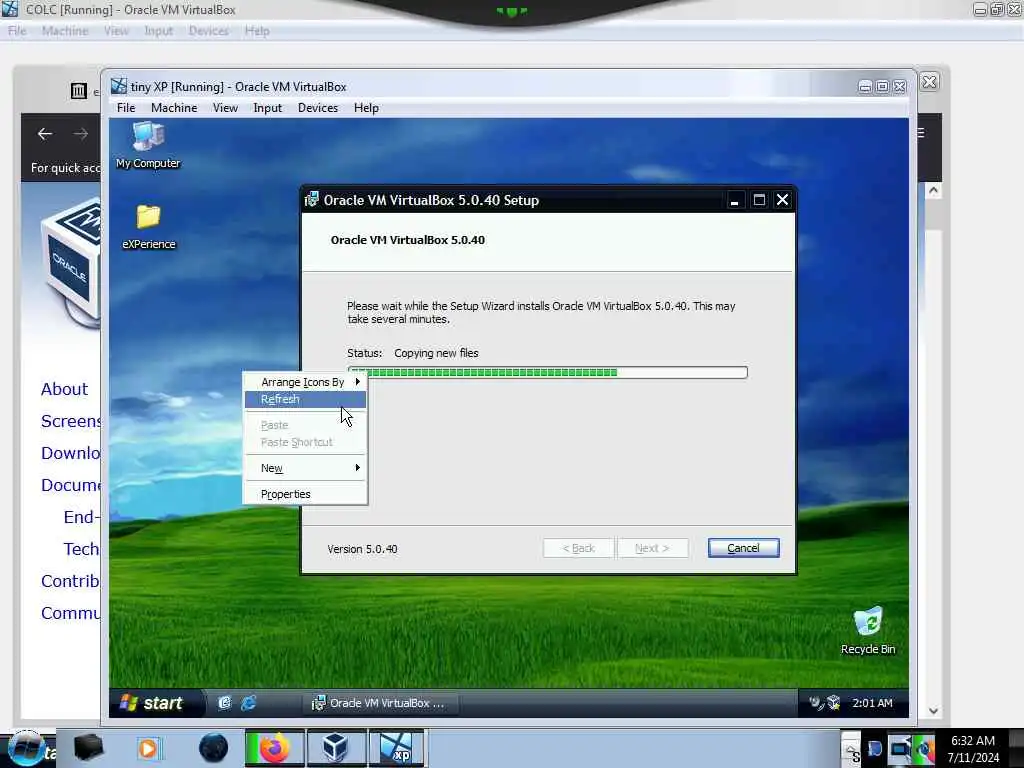Viewport: 1024px width, 768px height.
Task: Open View menu of tiny XP window
Action: [x=225, y=108]
